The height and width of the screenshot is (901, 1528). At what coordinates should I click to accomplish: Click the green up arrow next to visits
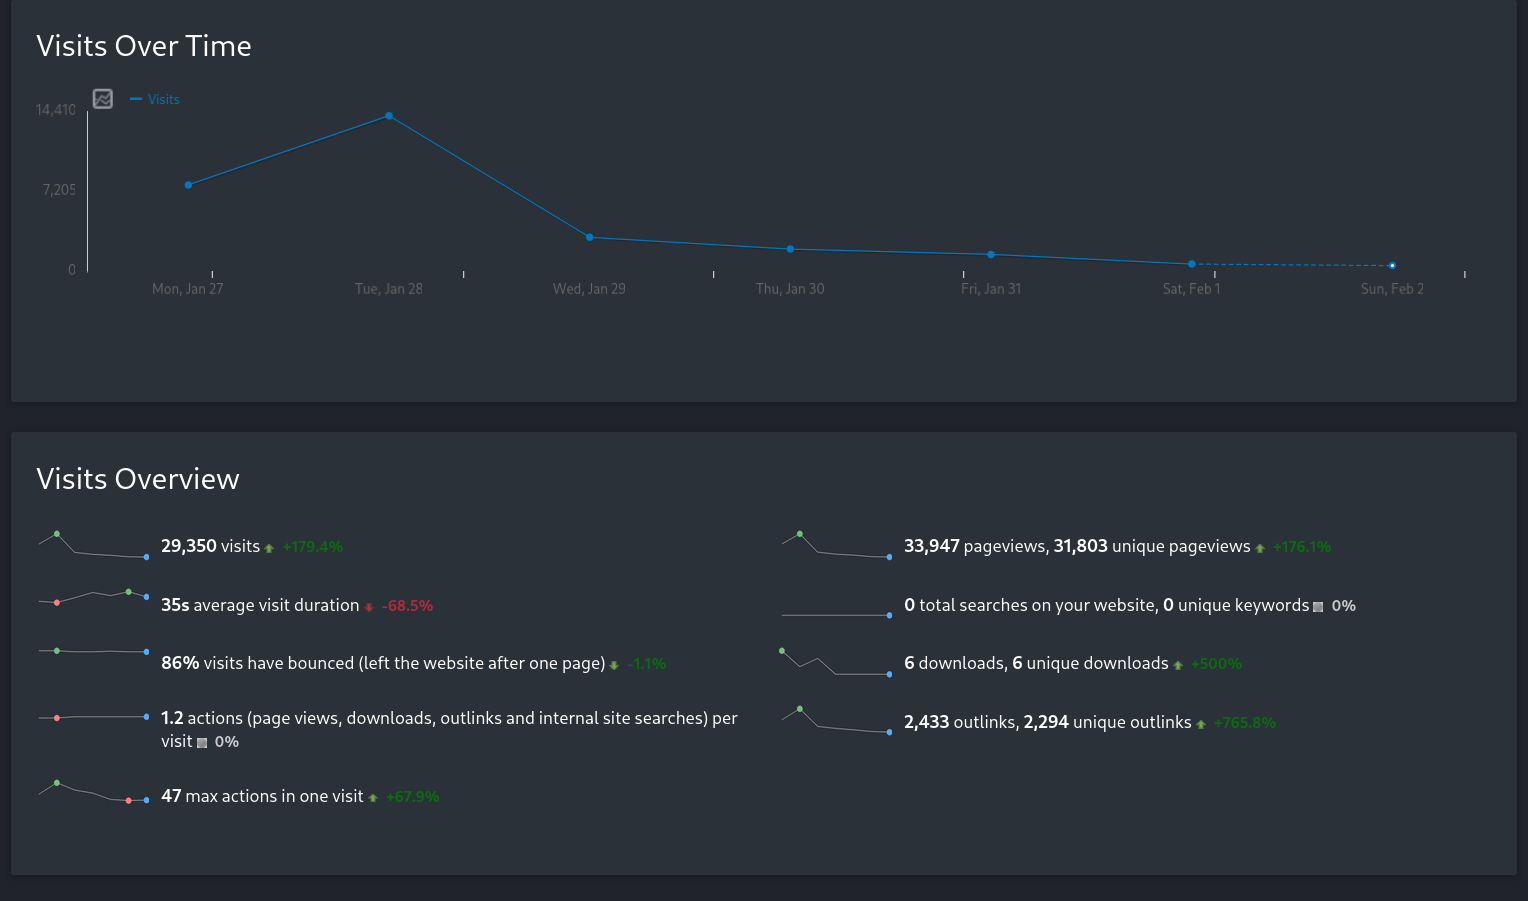click(x=269, y=548)
